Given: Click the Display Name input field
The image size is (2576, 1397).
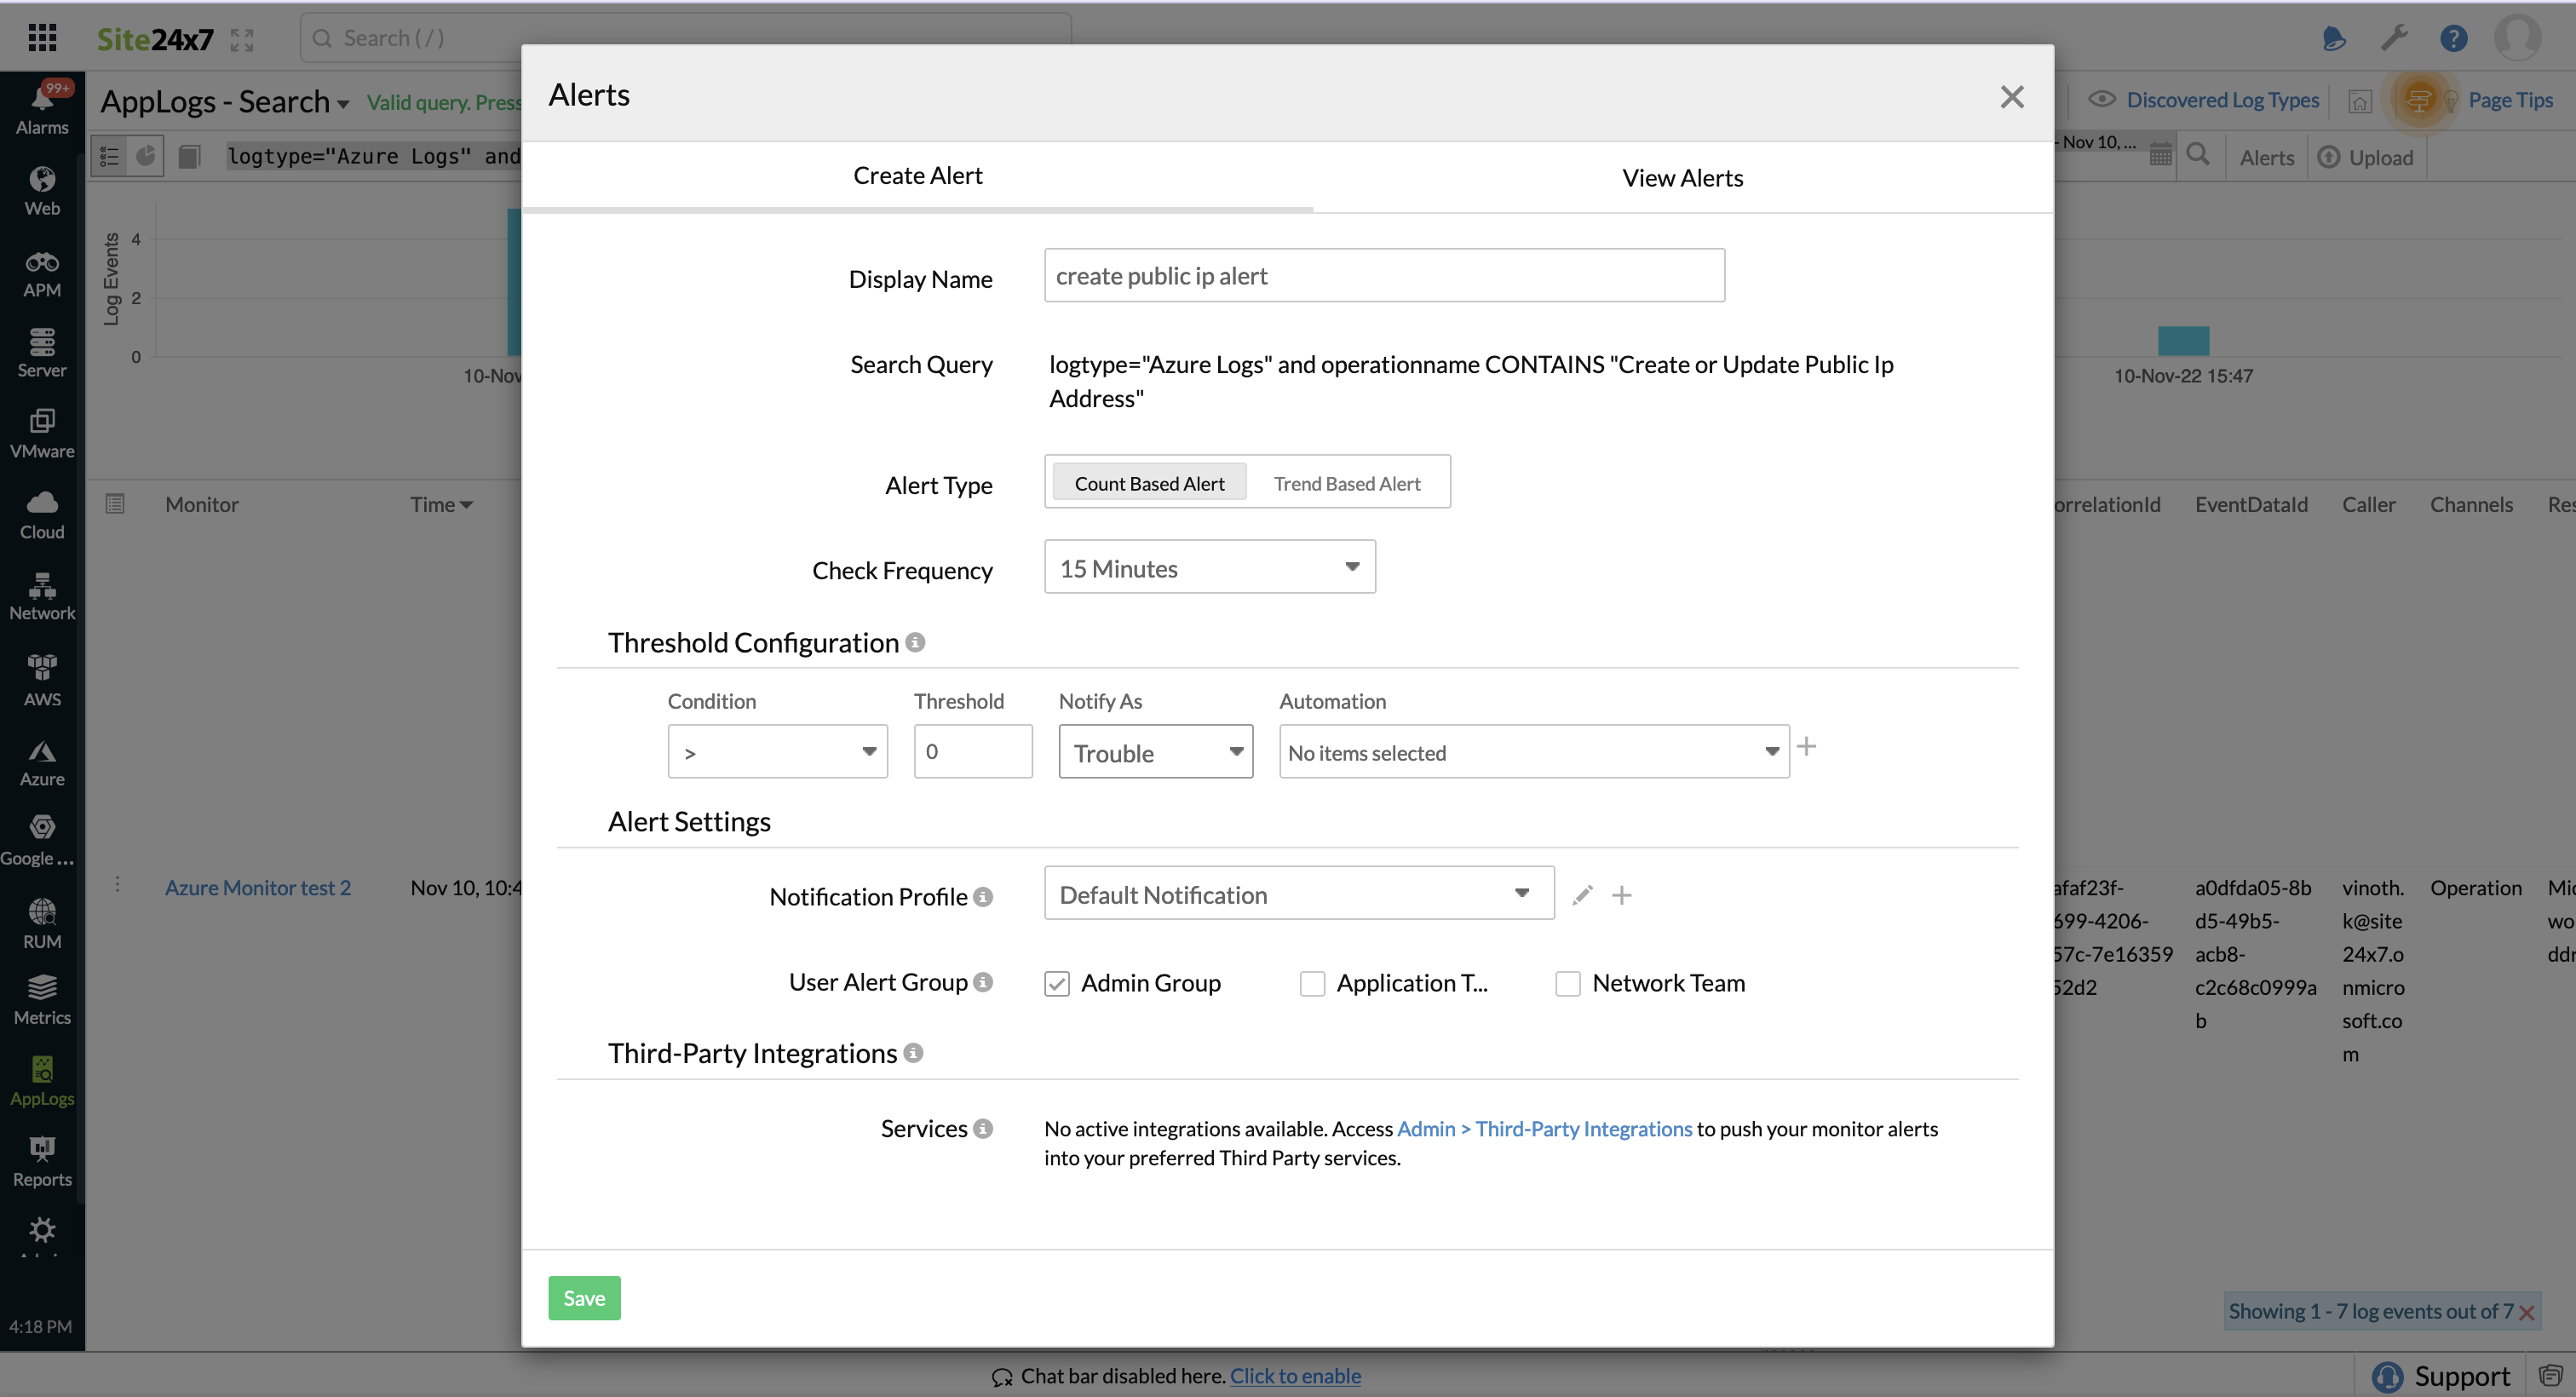Looking at the screenshot, I should [x=1383, y=276].
